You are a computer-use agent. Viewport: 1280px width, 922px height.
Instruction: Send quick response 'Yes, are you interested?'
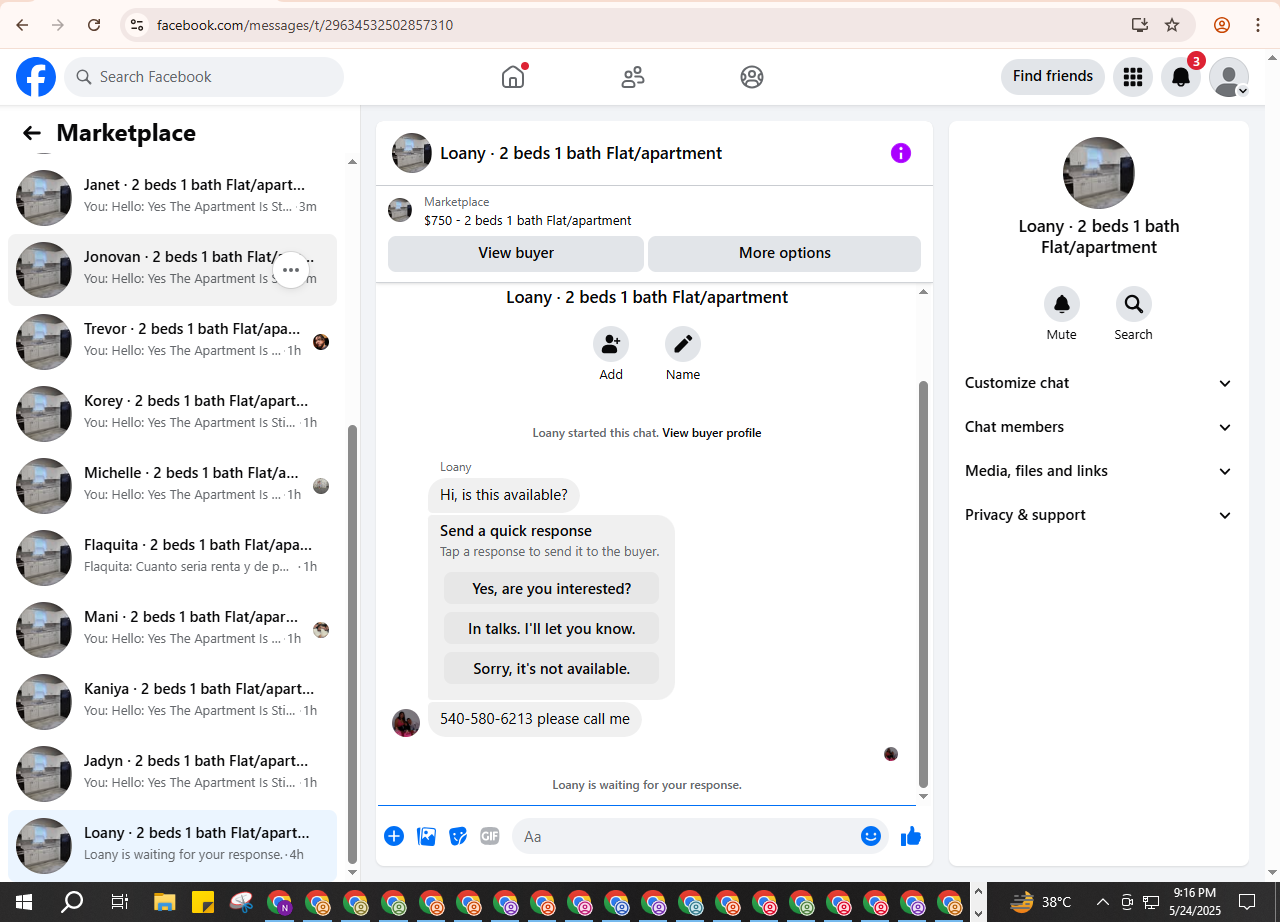coord(552,589)
